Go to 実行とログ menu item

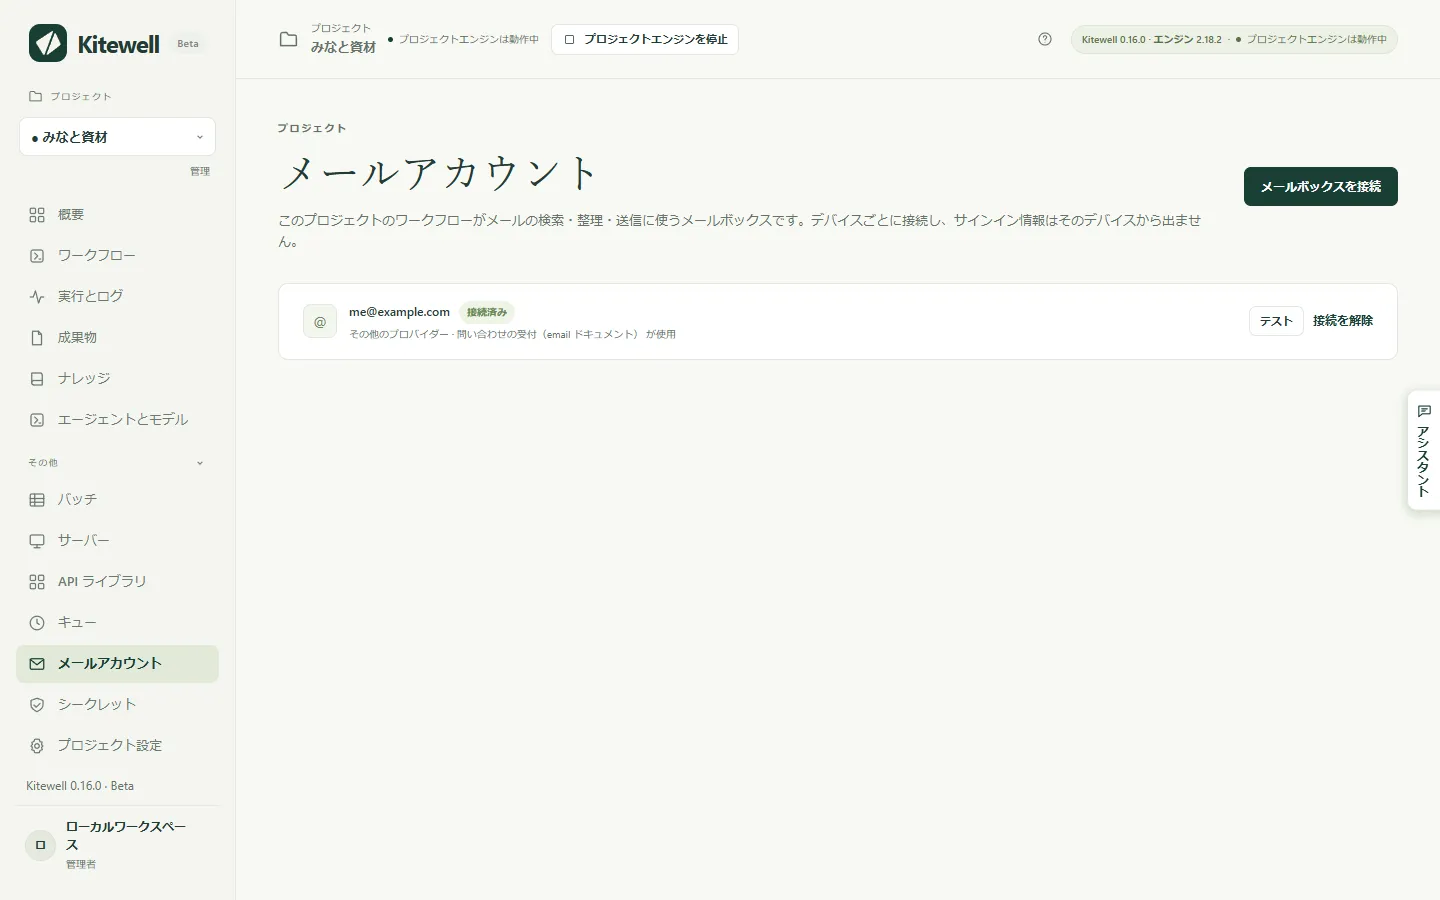coord(118,297)
